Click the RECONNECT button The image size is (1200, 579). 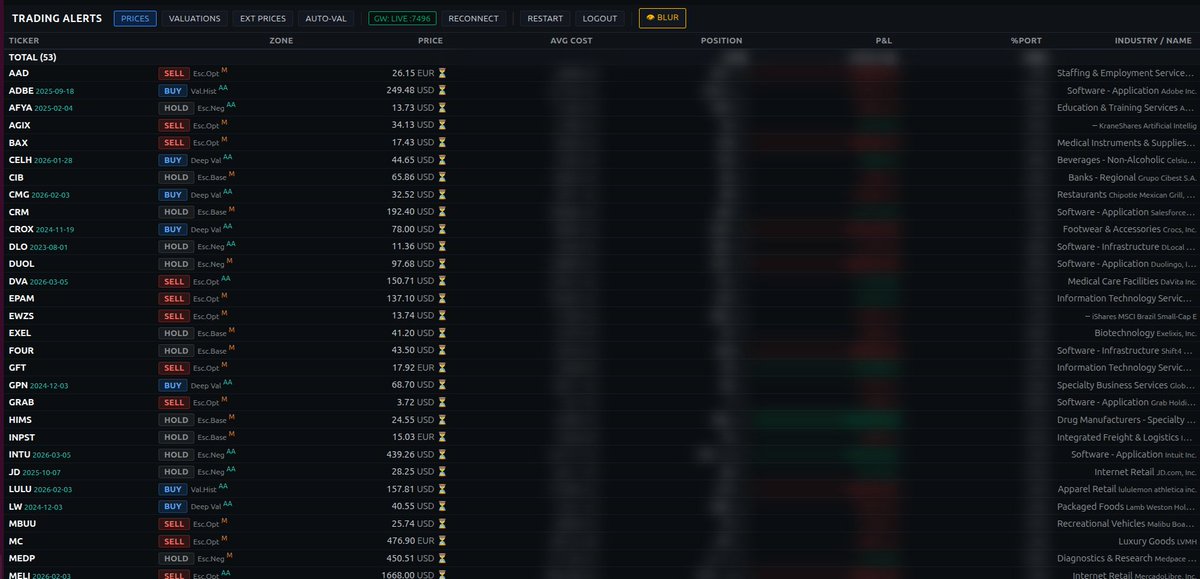(x=473, y=19)
